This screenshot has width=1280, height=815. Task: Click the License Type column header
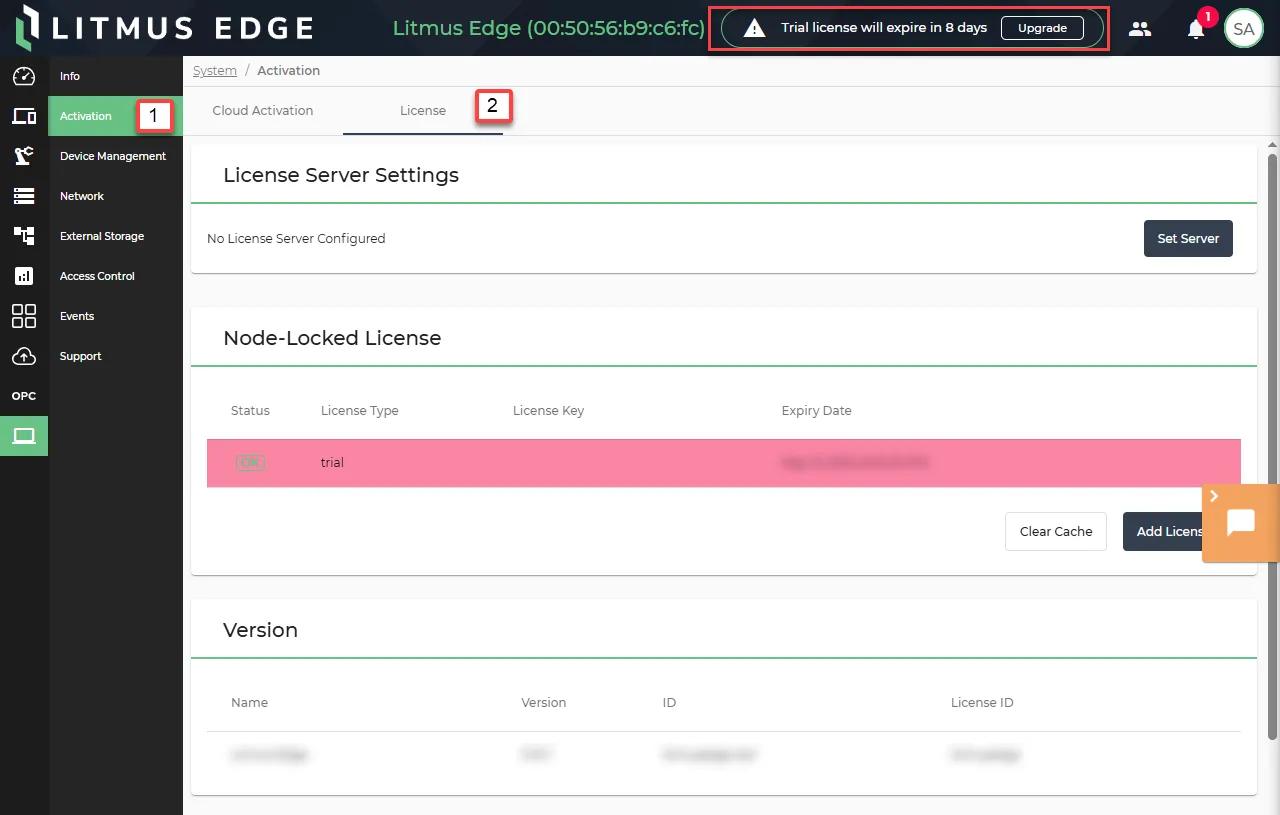[360, 411]
